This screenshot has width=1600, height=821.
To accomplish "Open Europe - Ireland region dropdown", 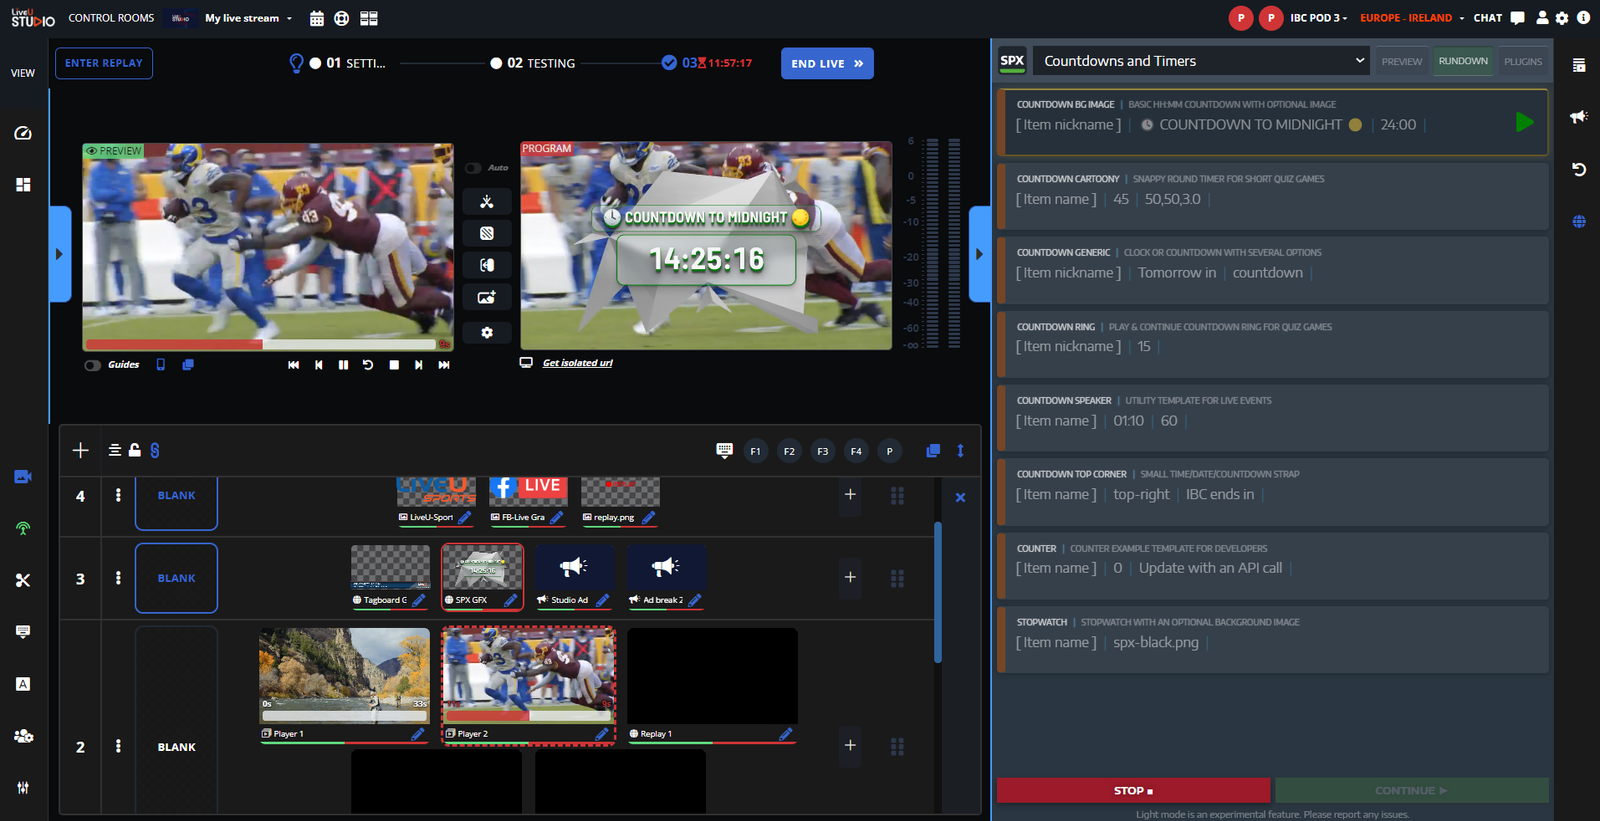I will pos(1411,18).
